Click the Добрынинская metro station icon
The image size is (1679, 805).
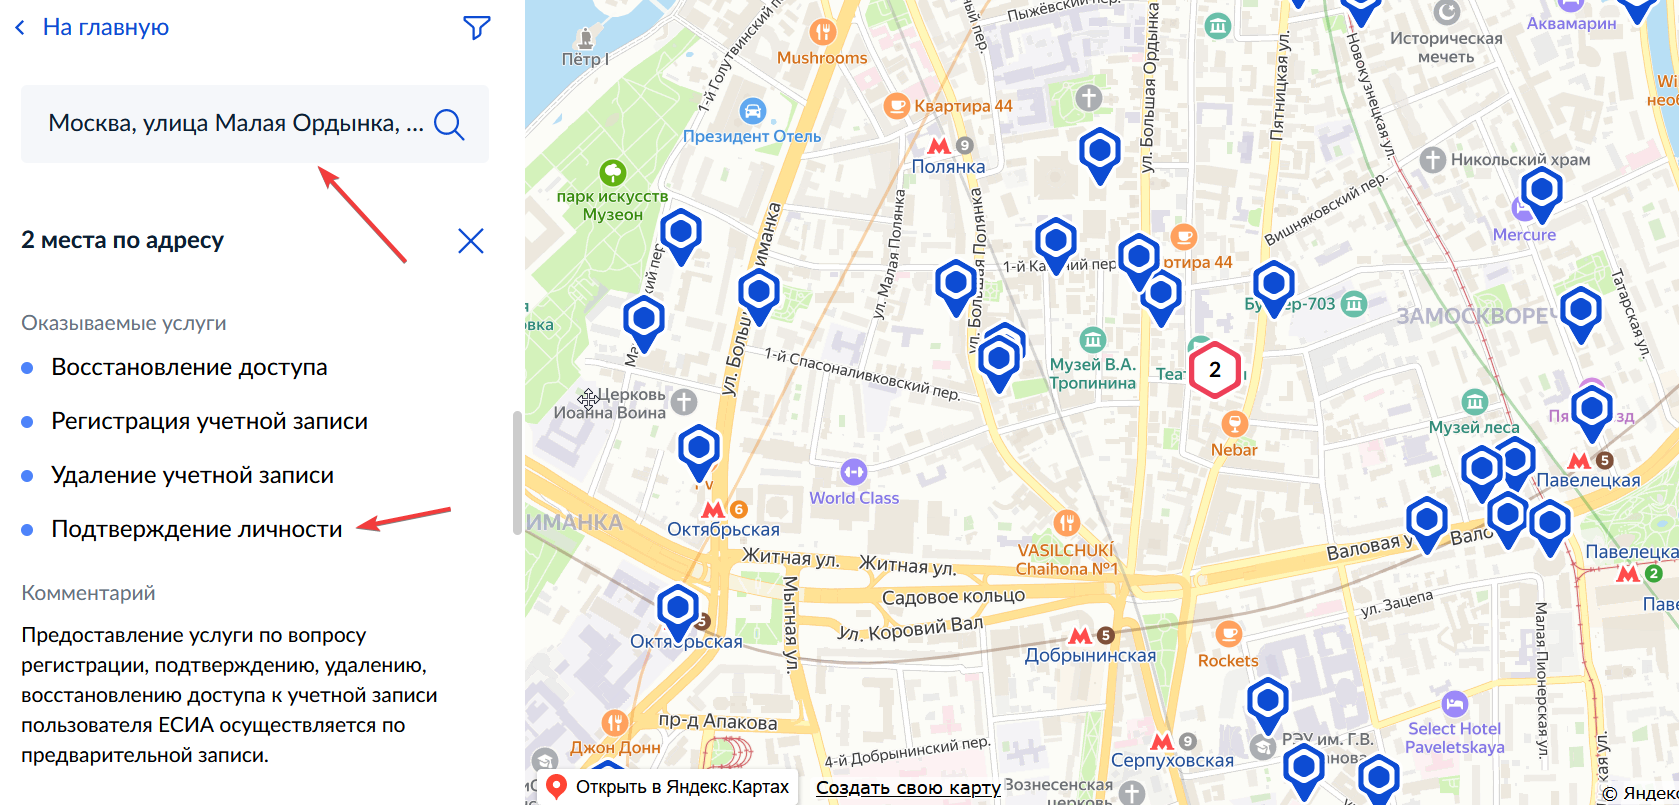coord(1080,635)
